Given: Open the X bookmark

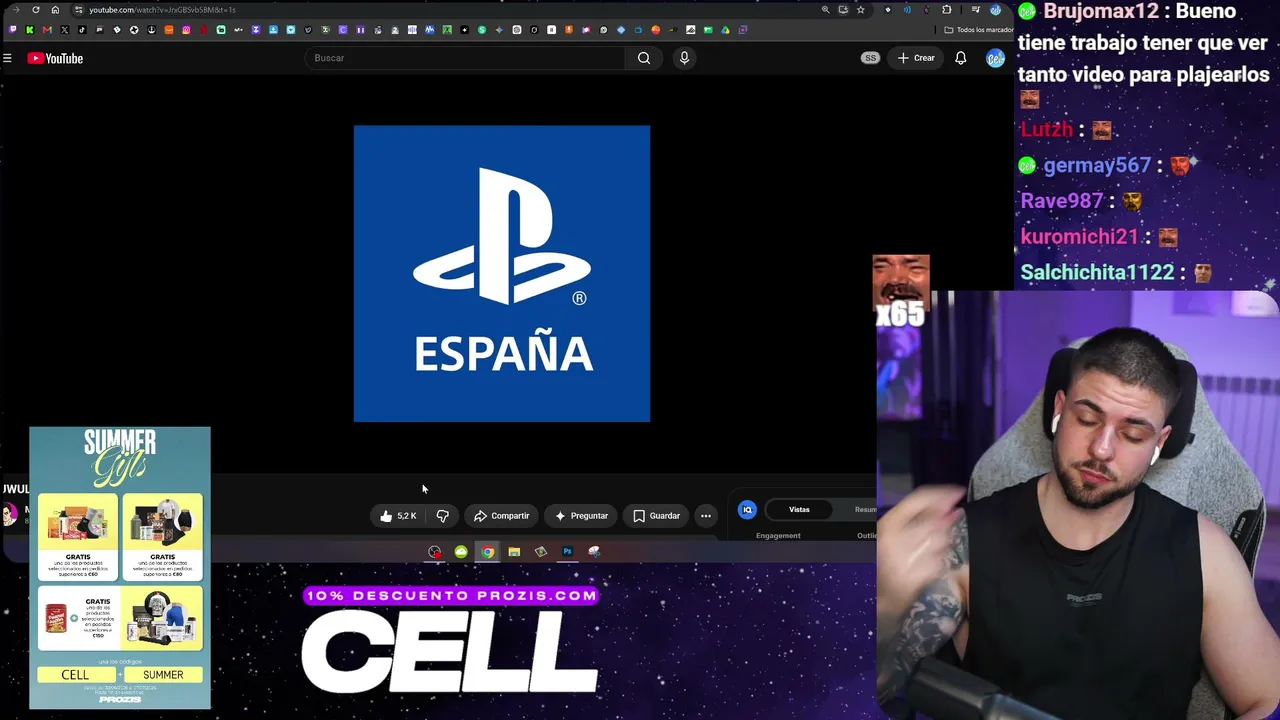Looking at the screenshot, I should 65,30.
